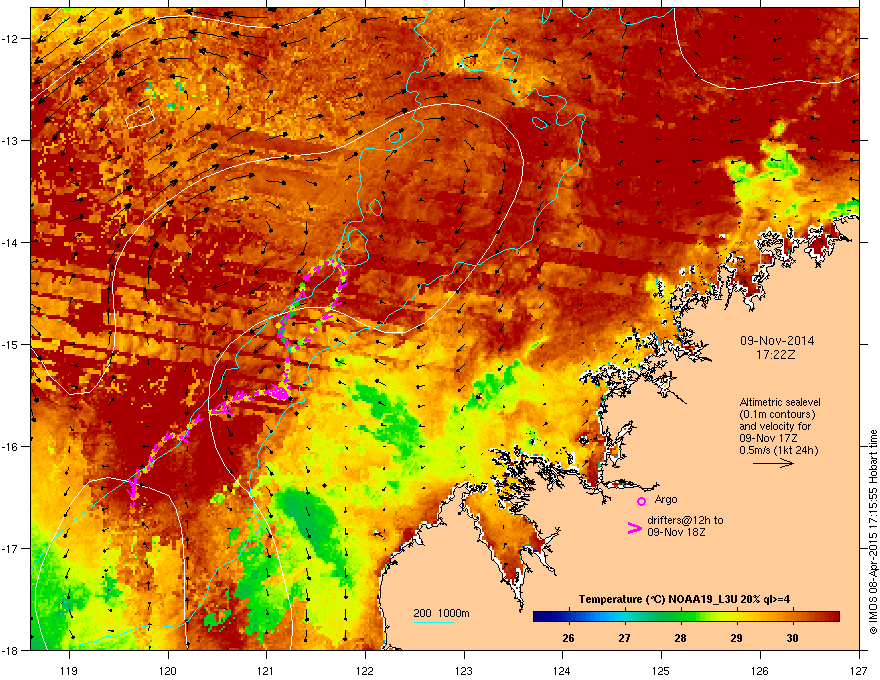880x680 pixels.
Task: Click the 119 longitude axis label
Action: coord(69,670)
